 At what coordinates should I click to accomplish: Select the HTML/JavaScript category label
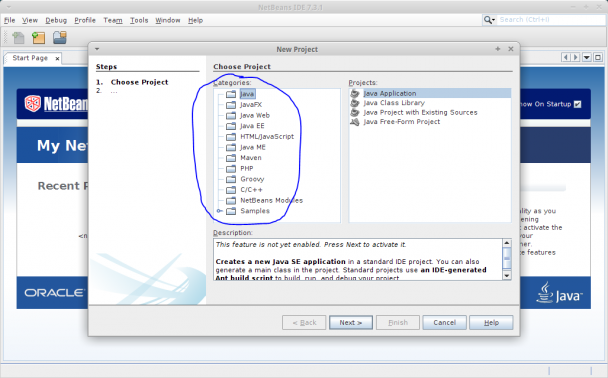(267, 137)
